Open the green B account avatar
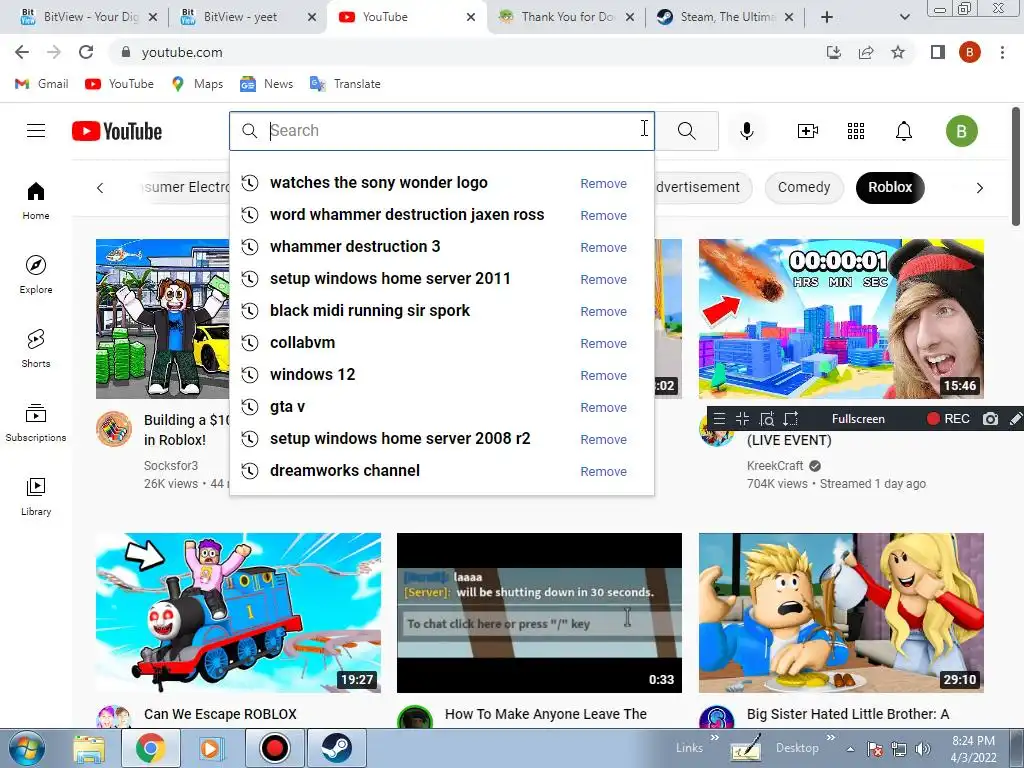The height and width of the screenshot is (768, 1024). point(961,131)
